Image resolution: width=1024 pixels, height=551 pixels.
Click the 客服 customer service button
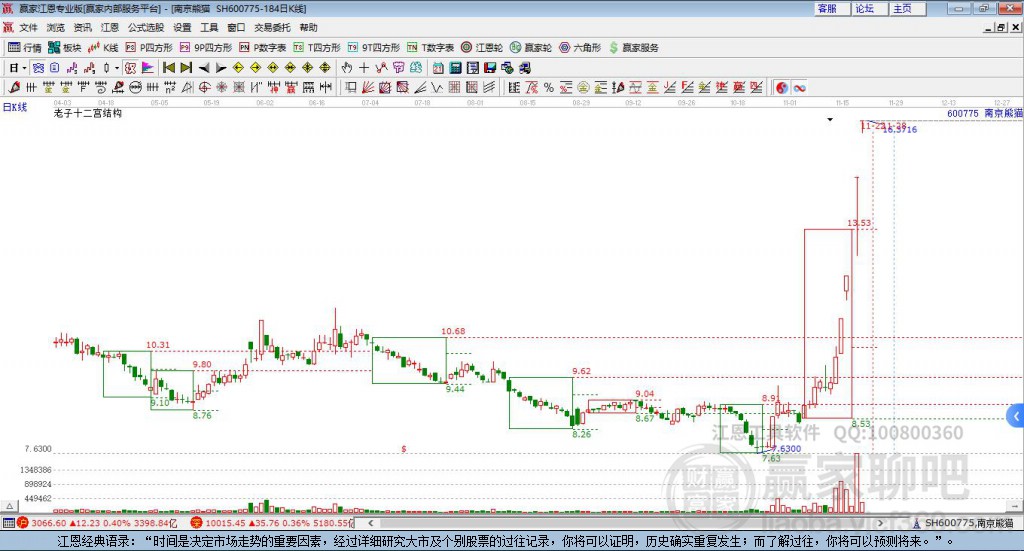[x=831, y=8]
